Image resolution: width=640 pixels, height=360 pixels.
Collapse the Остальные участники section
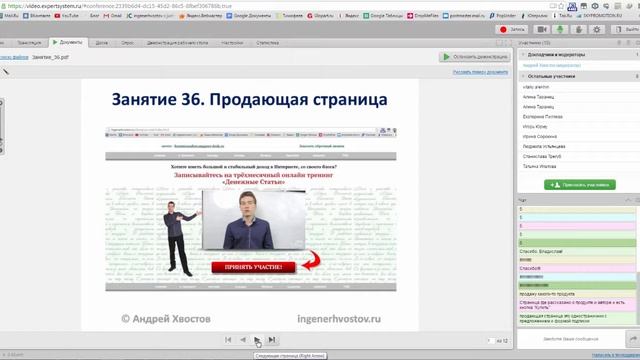point(523,76)
